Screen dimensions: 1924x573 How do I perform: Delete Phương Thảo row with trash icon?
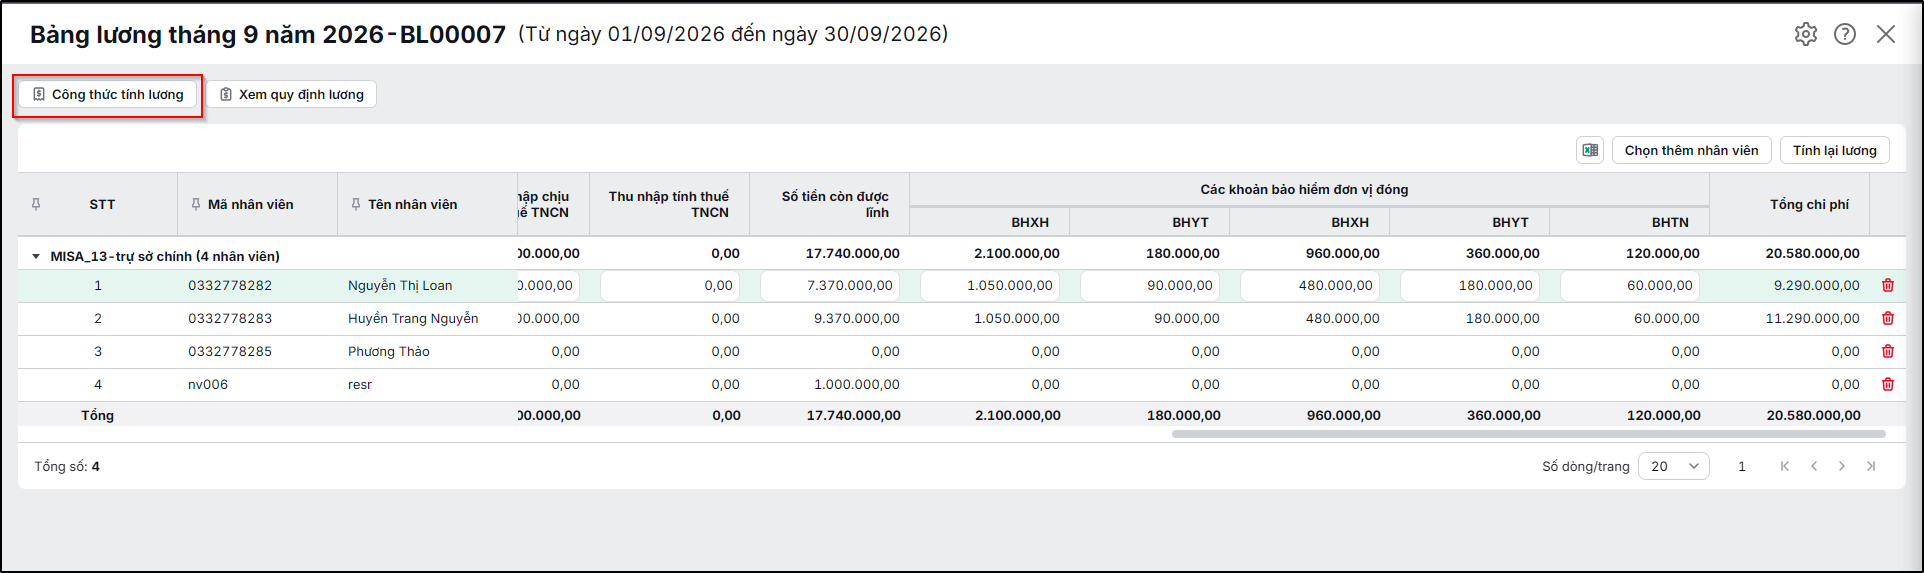[1888, 351]
